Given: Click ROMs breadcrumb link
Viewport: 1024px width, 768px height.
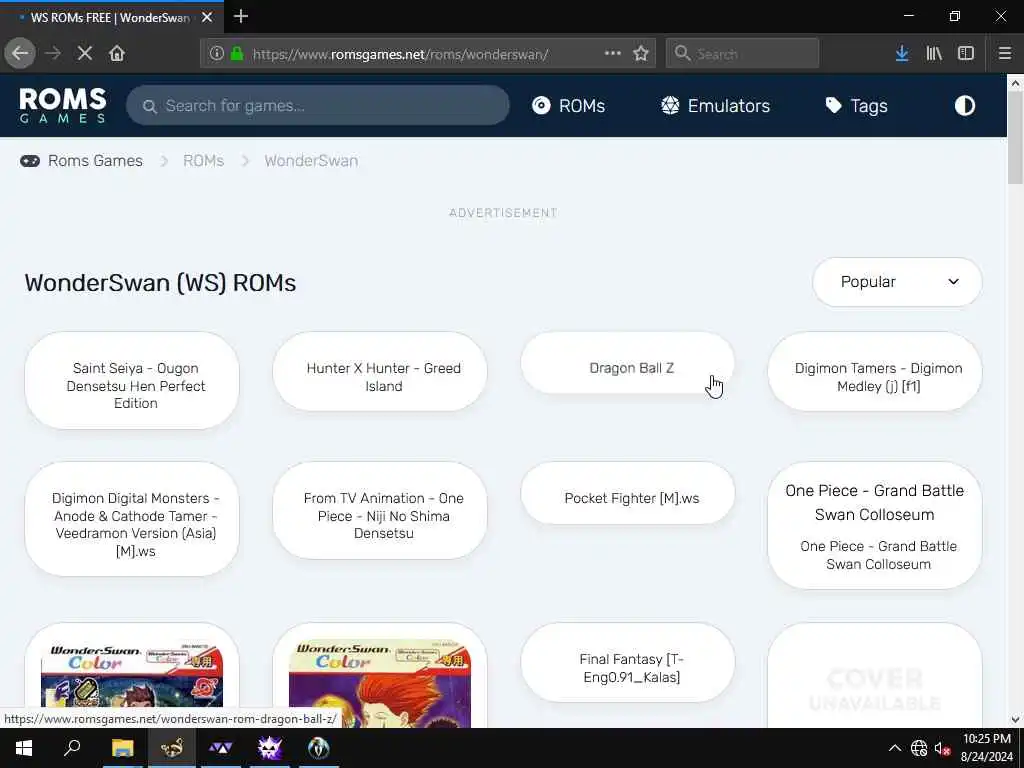Looking at the screenshot, I should click(x=203, y=161).
